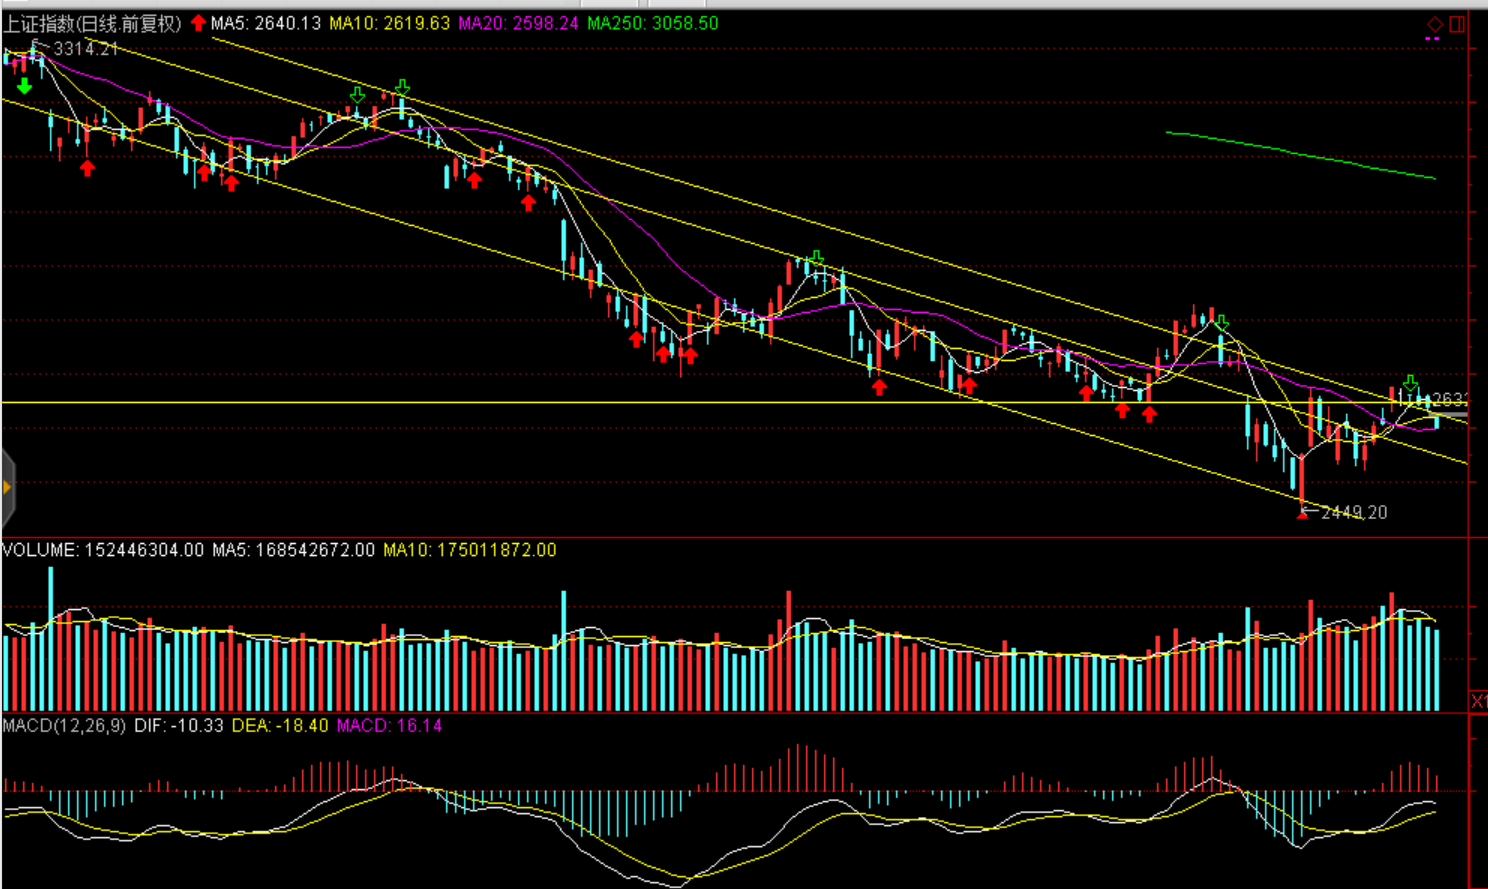Click the volume MA10: 175011872.00 label
The image size is (1488, 889).
tap(469, 550)
